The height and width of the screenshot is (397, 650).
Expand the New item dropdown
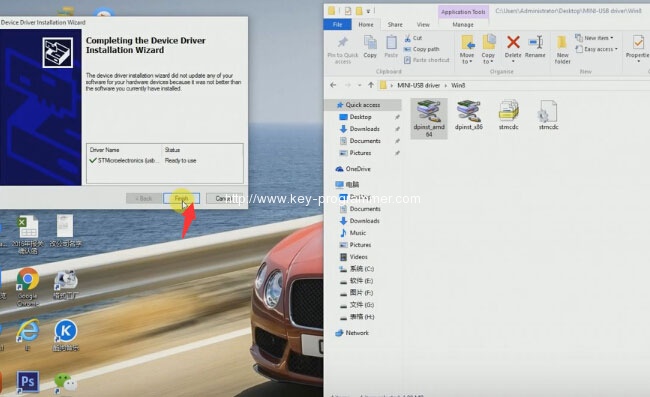click(x=594, y=38)
